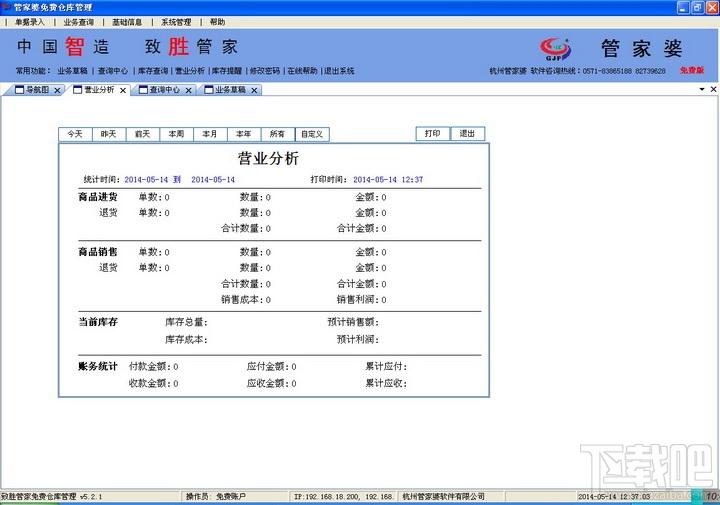Screen dimensions: 720x505
Task: Click the IP address status bar entry
Action: coord(344,496)
